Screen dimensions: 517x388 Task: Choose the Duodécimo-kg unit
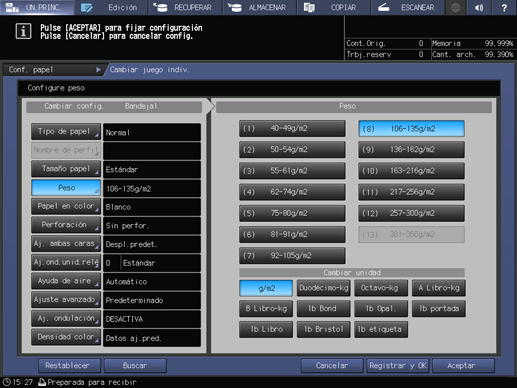pyautogui.click(x=324, y=288)
